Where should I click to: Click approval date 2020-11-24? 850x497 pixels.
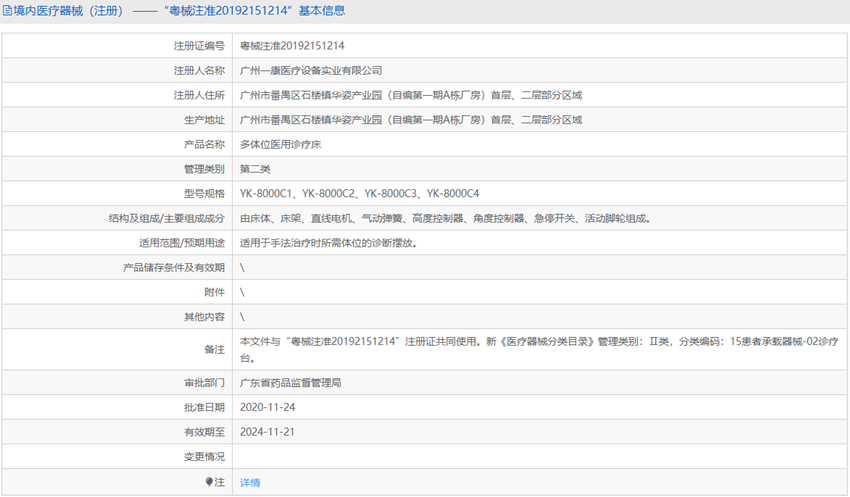[x=268, y=407]
